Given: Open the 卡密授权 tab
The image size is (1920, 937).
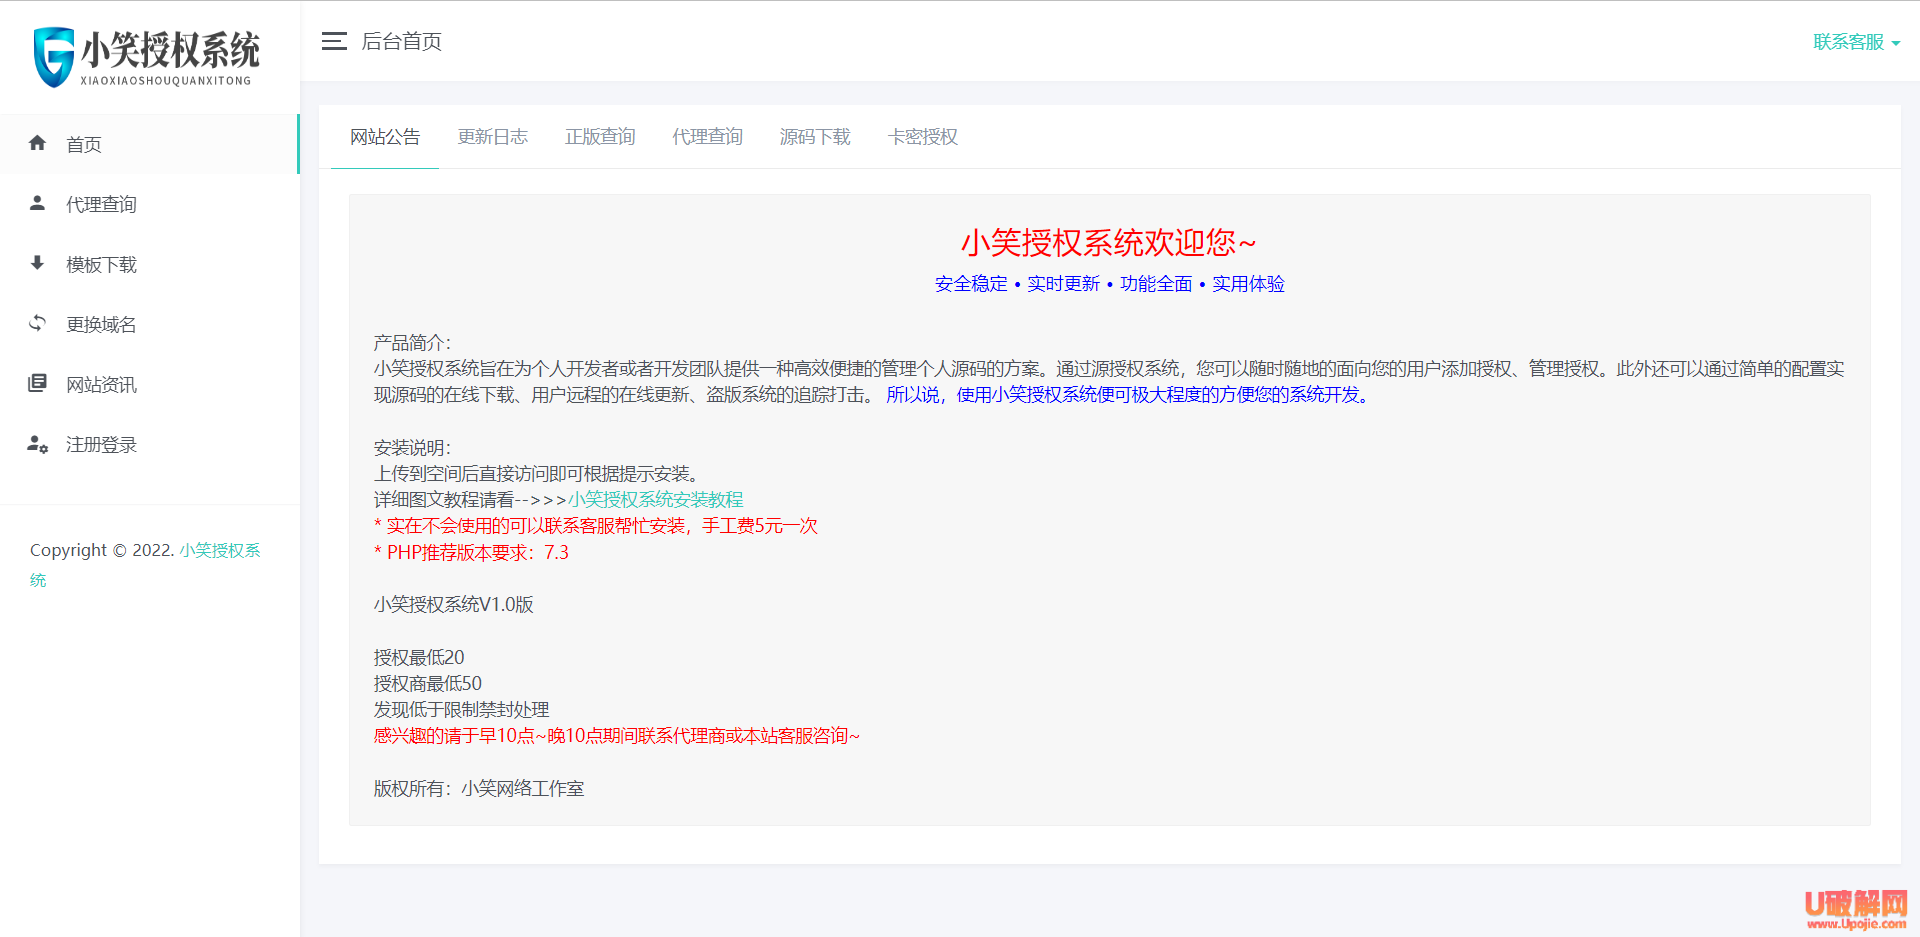Looking at the screenshot, I should [922, 137].
